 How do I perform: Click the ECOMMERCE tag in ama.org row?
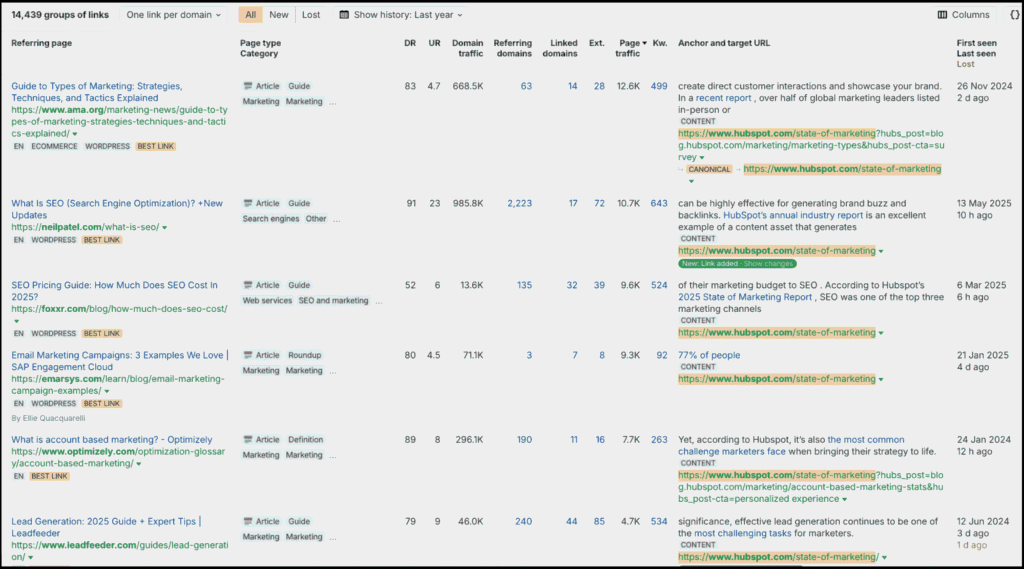(54, 146)
